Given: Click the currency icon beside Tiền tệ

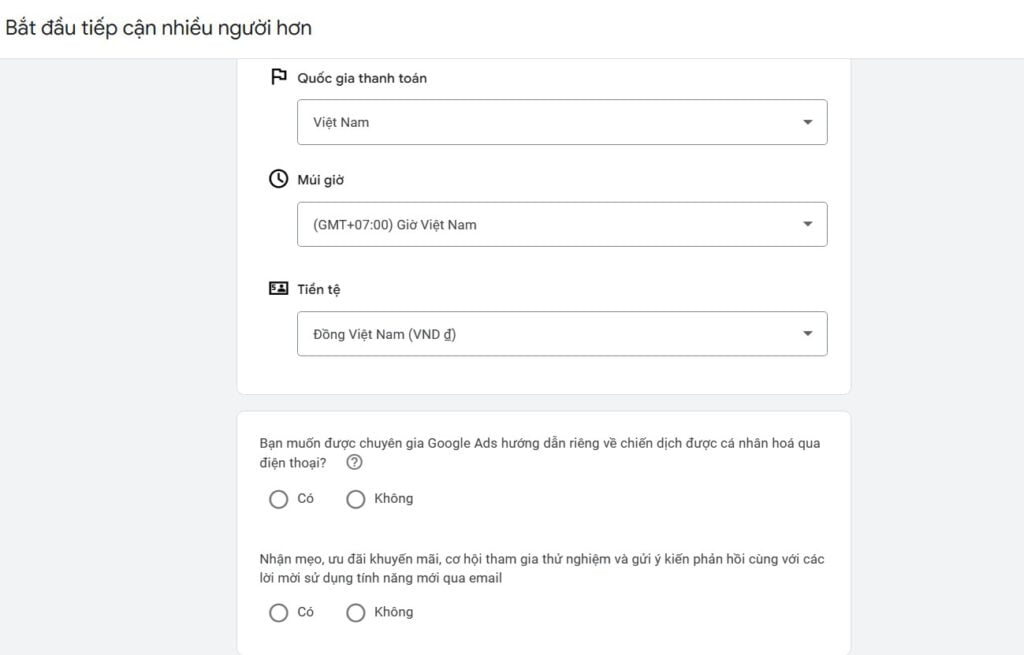Looking at the screenshot, I should (x=279, y=288).
